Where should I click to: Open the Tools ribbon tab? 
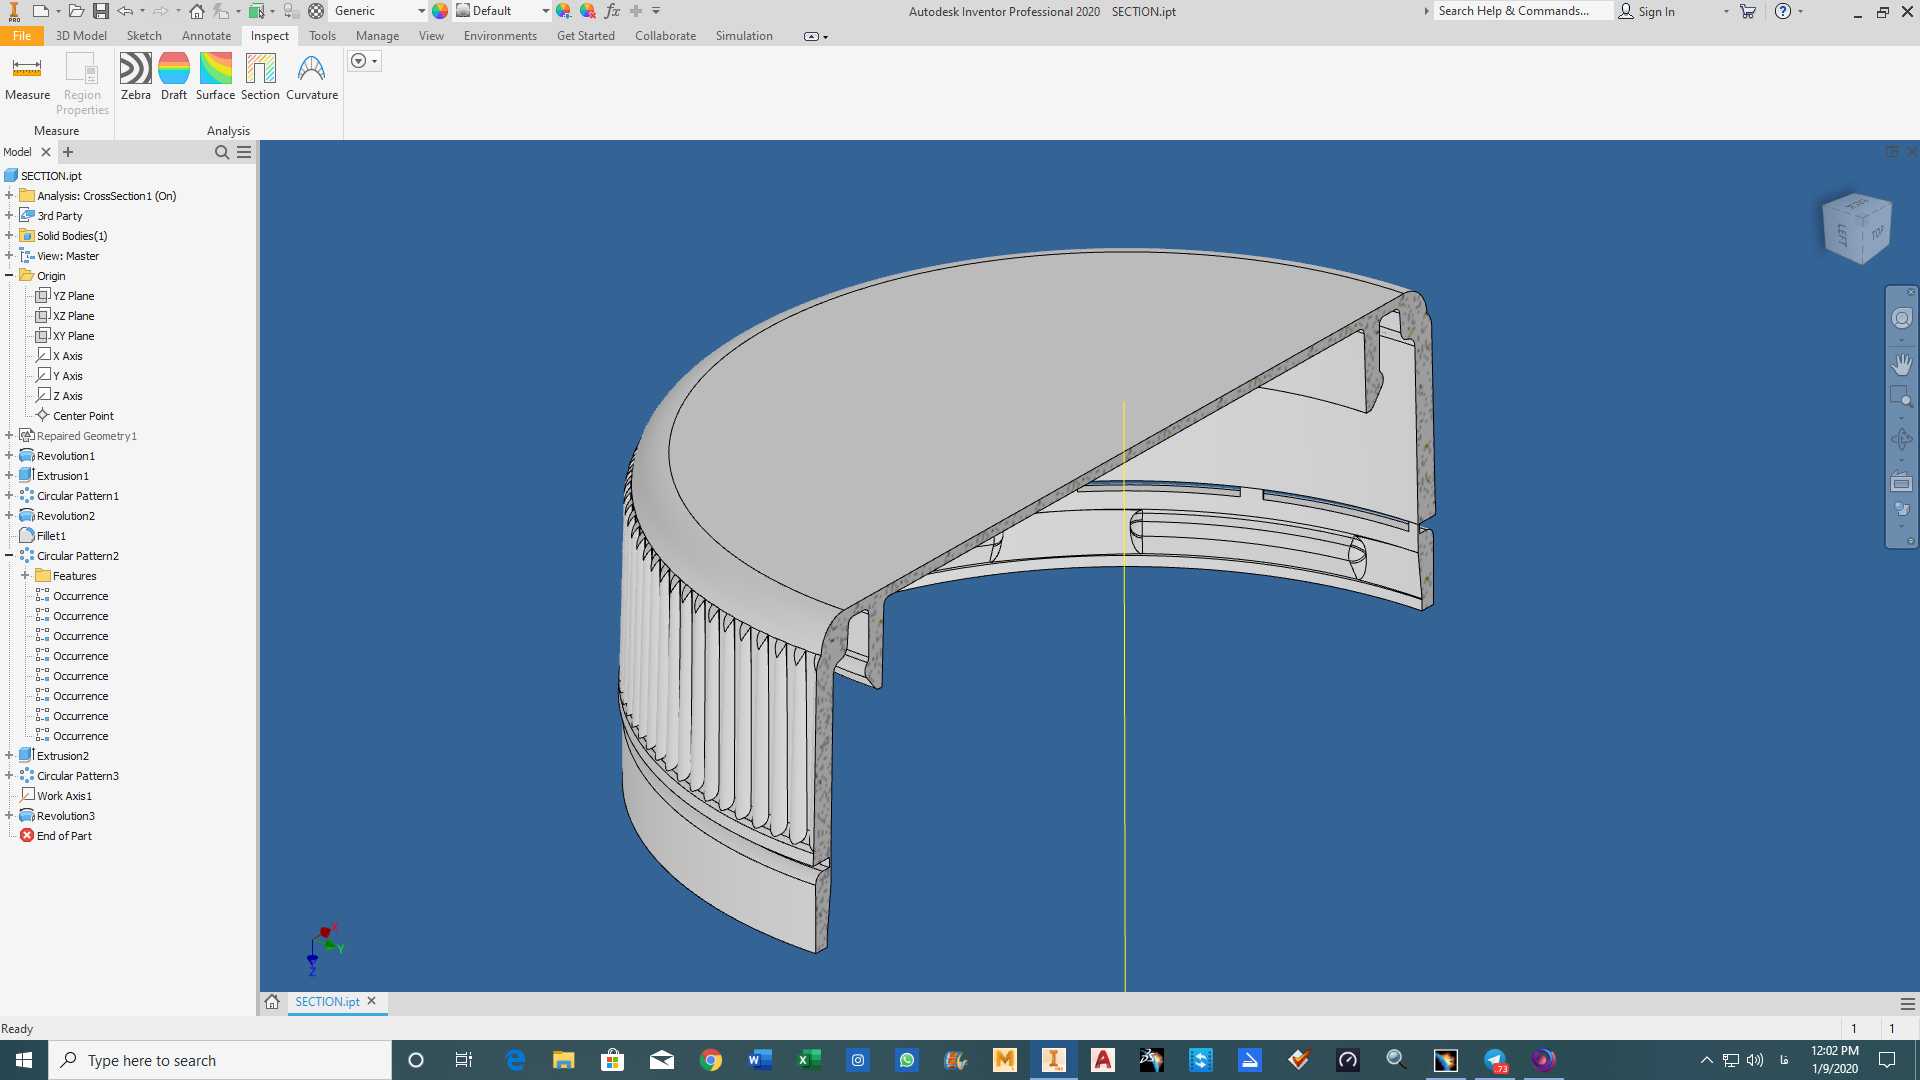pyautogui.click(x=322, y=36)
